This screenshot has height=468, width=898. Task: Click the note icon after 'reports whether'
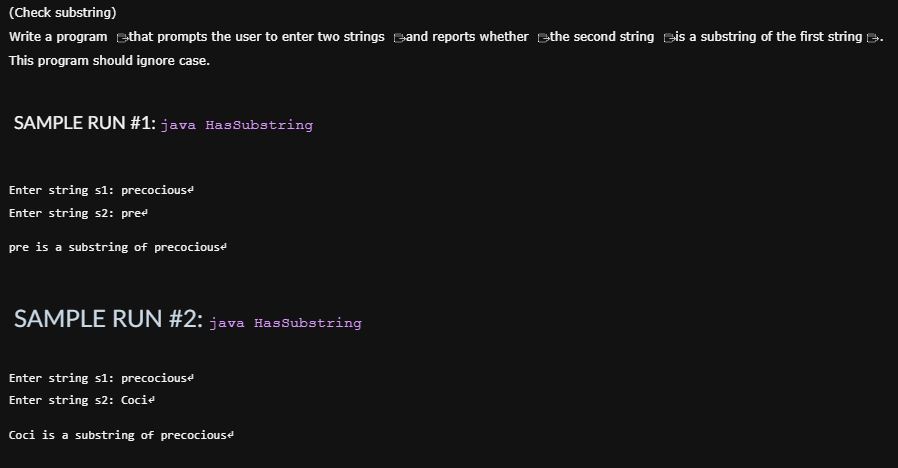pyautogui.click(x=543, y=38)
